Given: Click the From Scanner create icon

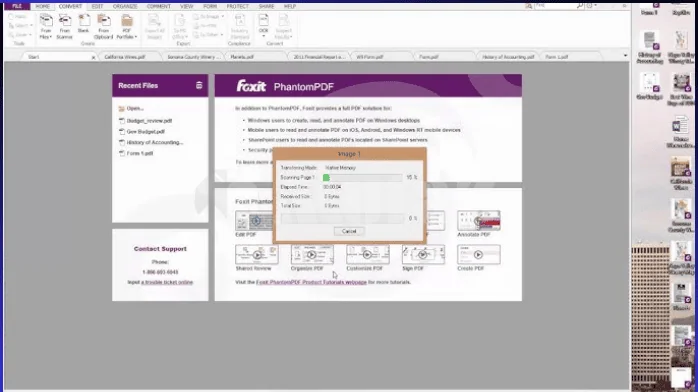Looking at the screenshot, I should (65, 27).
